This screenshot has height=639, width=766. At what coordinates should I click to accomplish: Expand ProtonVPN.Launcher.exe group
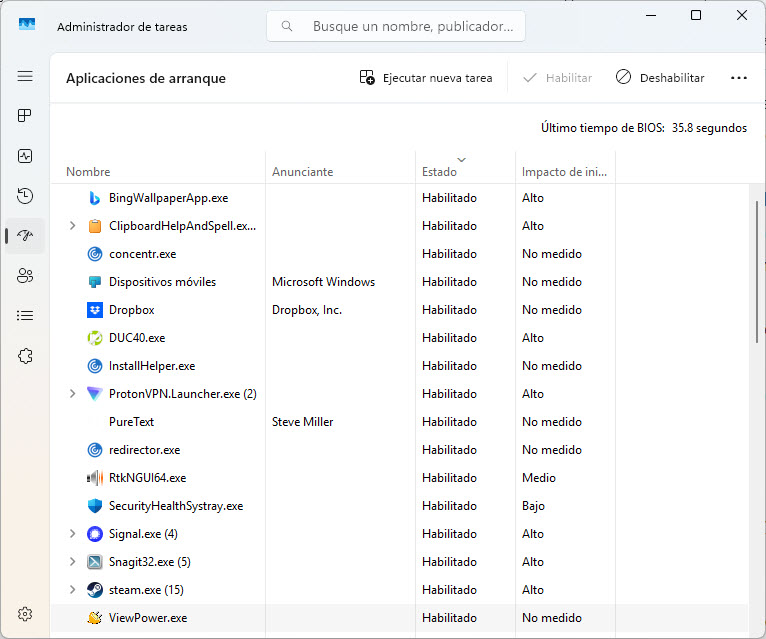coord(72,394)
